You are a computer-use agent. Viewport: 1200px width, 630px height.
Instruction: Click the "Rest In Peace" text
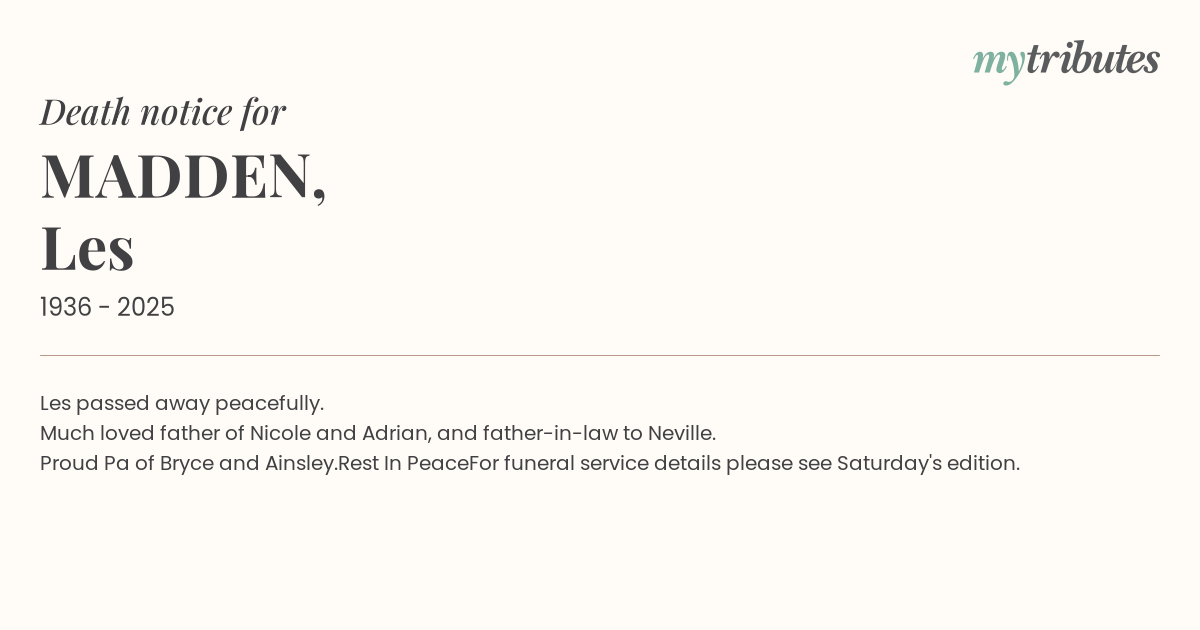point(403,463)
